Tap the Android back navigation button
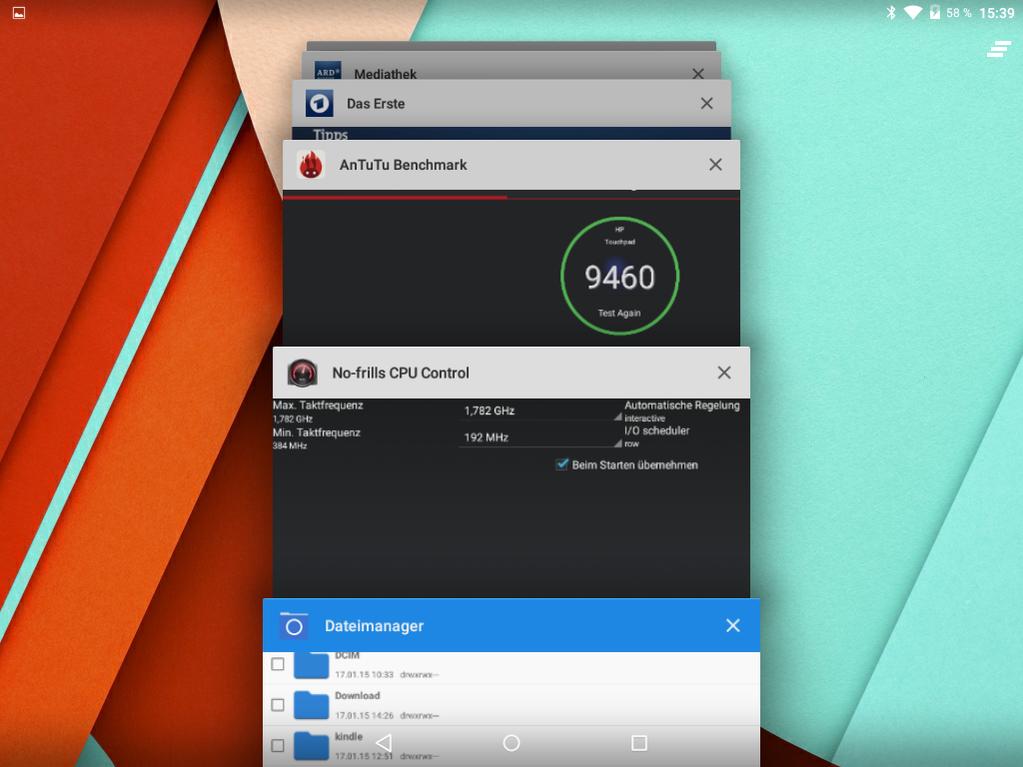Screen dimensions: 1023x767 click(384, 743)
